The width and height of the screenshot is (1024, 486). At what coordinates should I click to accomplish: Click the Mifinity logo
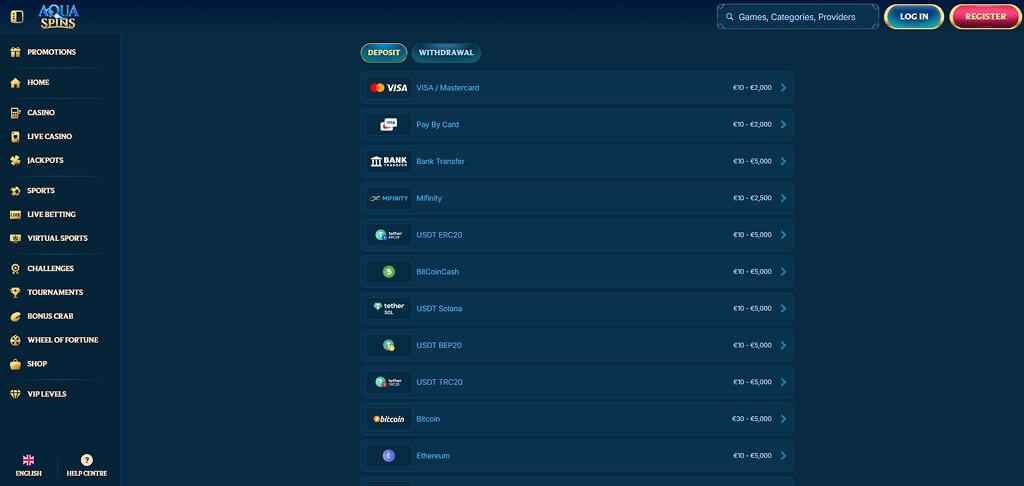point(389,198)
